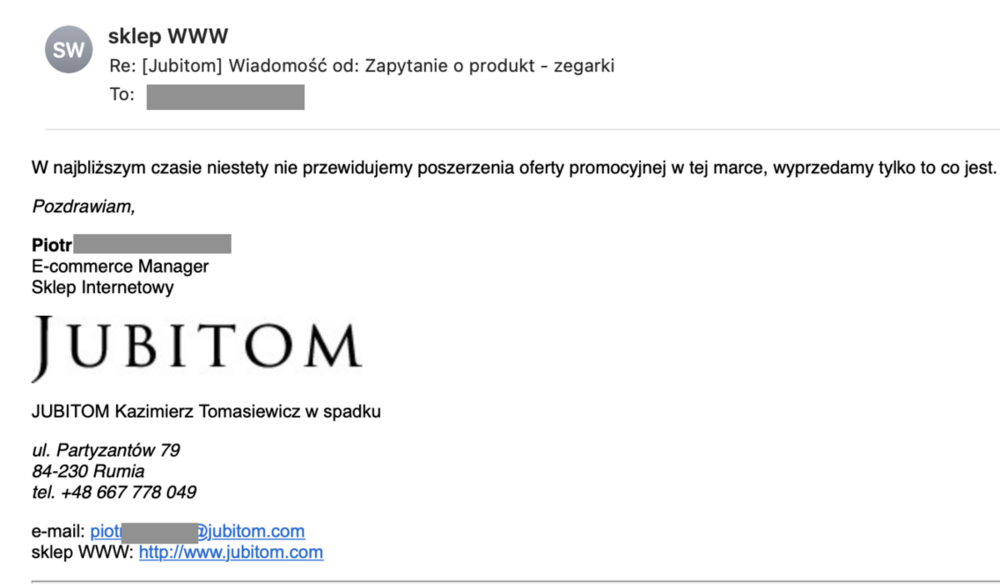Open the piotr@jubitom.com email link
The image size is (1000, 585).
pos(198,531)
